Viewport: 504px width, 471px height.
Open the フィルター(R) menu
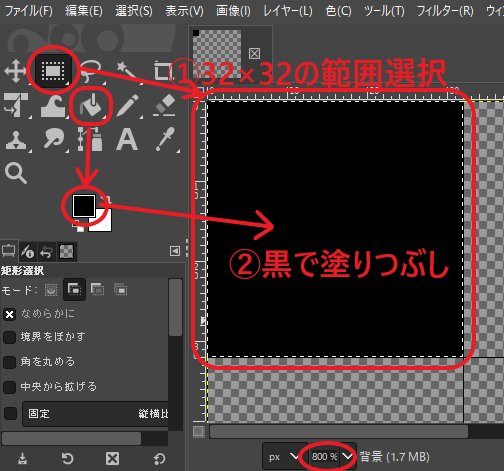click(445, 11)
